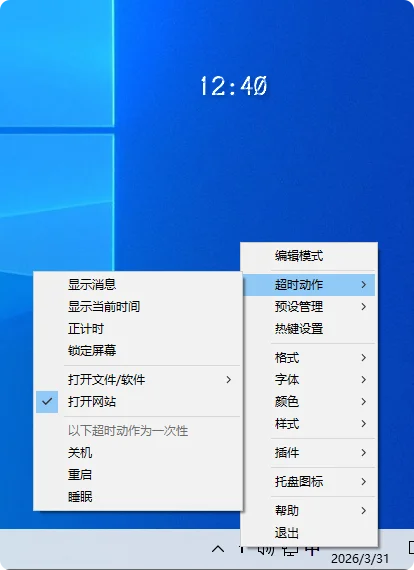
Task: Select 正计时 as timeout action
Action: pos(138,329)
